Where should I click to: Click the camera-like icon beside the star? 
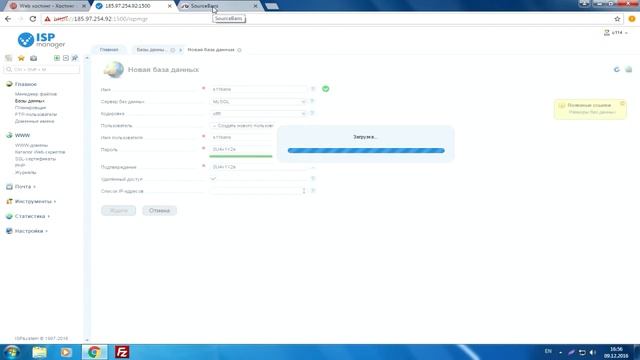tap(33, 58)
